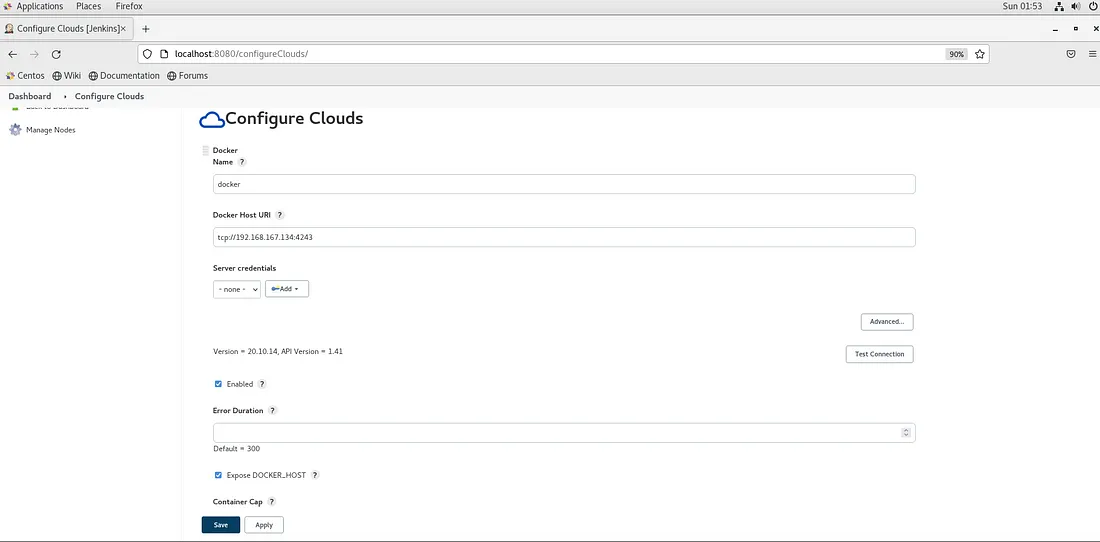
Task: Open the Manage Nodes sidebar link
Action: tap(51, 130)
